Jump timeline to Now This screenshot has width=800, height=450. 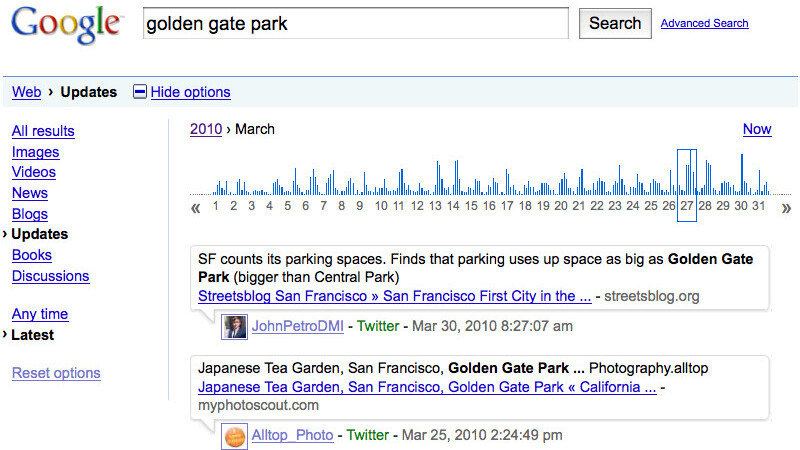click(x=757, y=129)
